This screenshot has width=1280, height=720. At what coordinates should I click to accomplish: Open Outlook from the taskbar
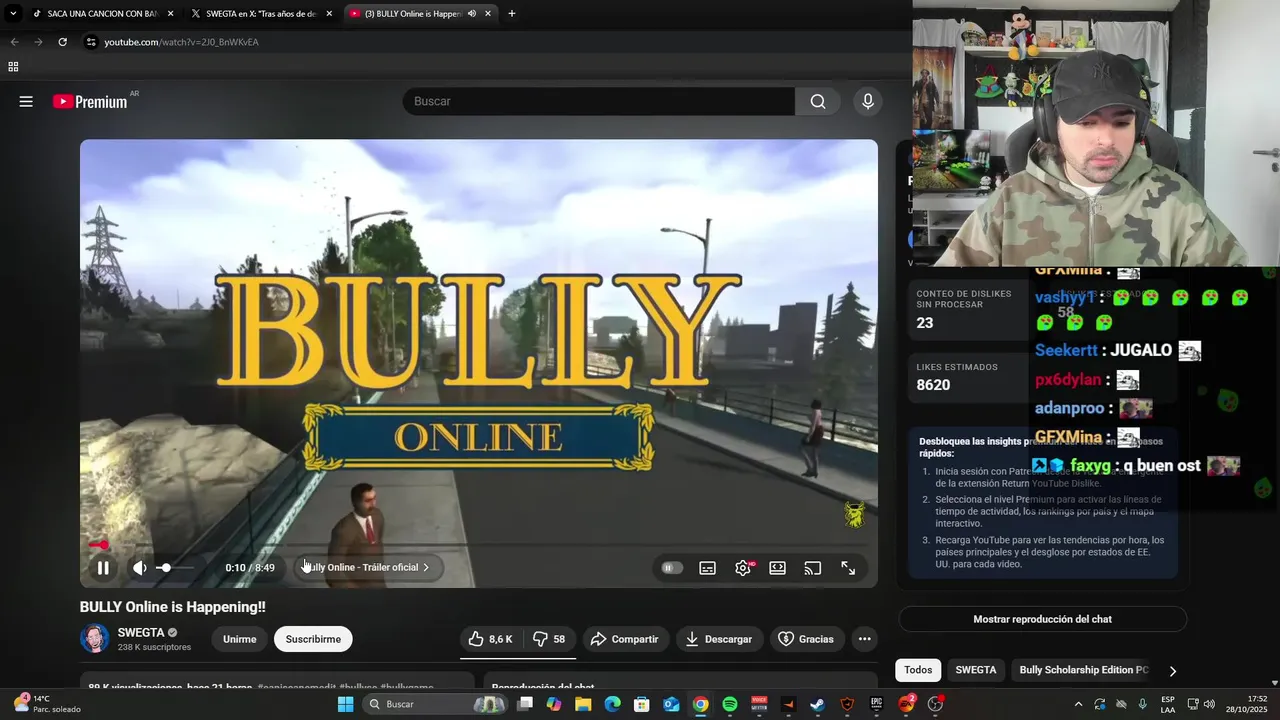(671, 704)
